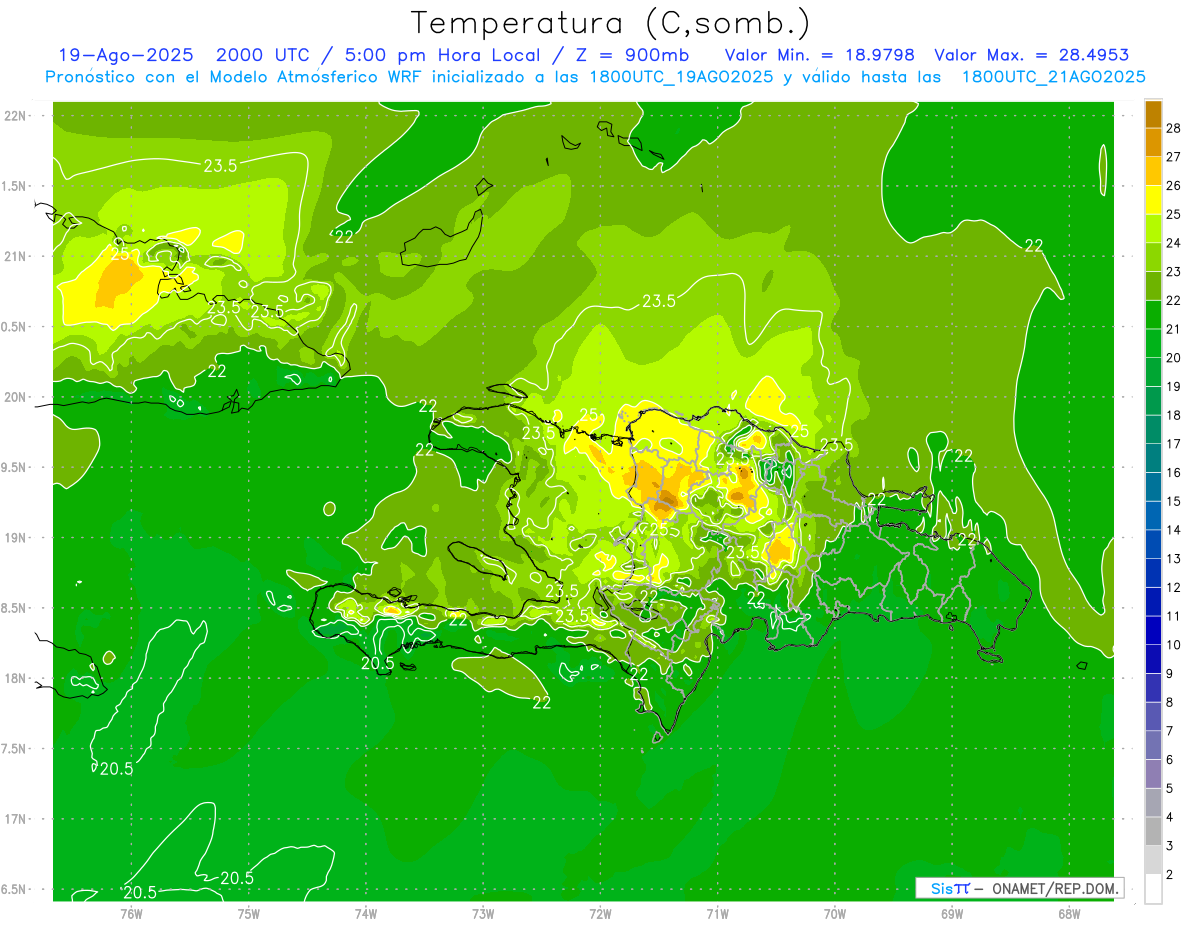The height and width of the screenshot is (927, 1200).
Task: Click the longitude axis label 70W
Action: click(835, 913)
